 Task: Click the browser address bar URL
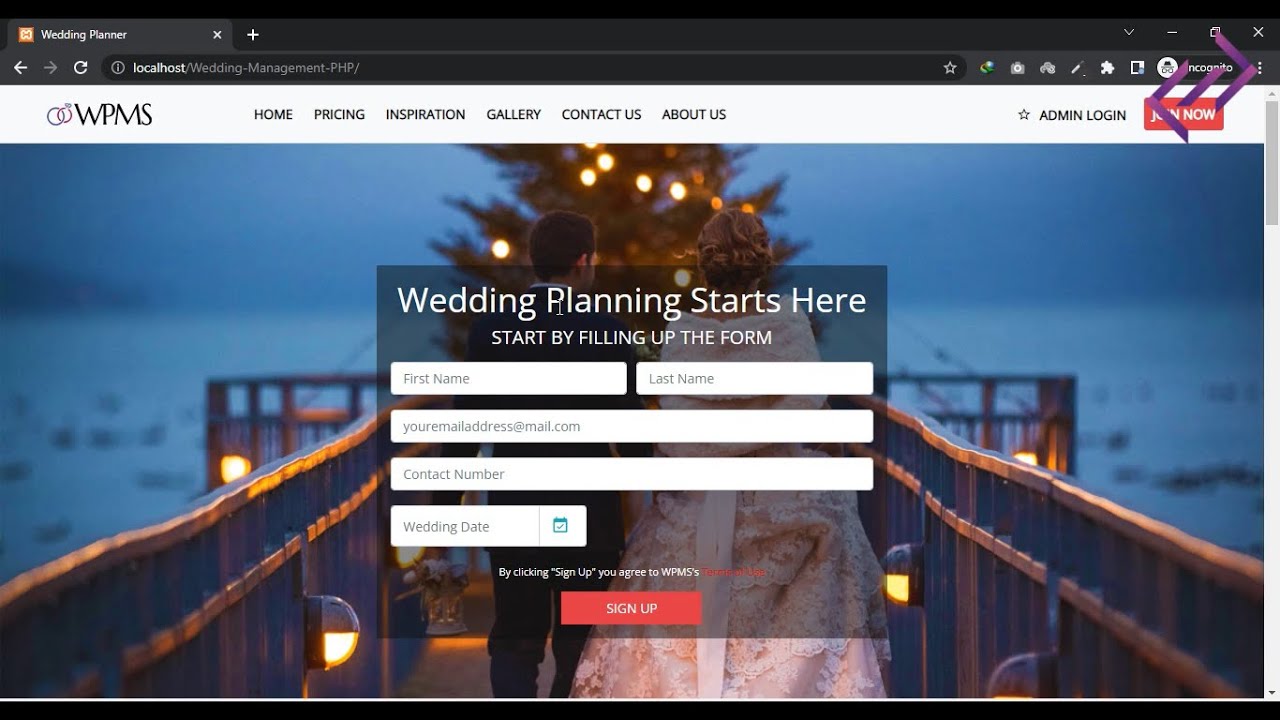246,68
